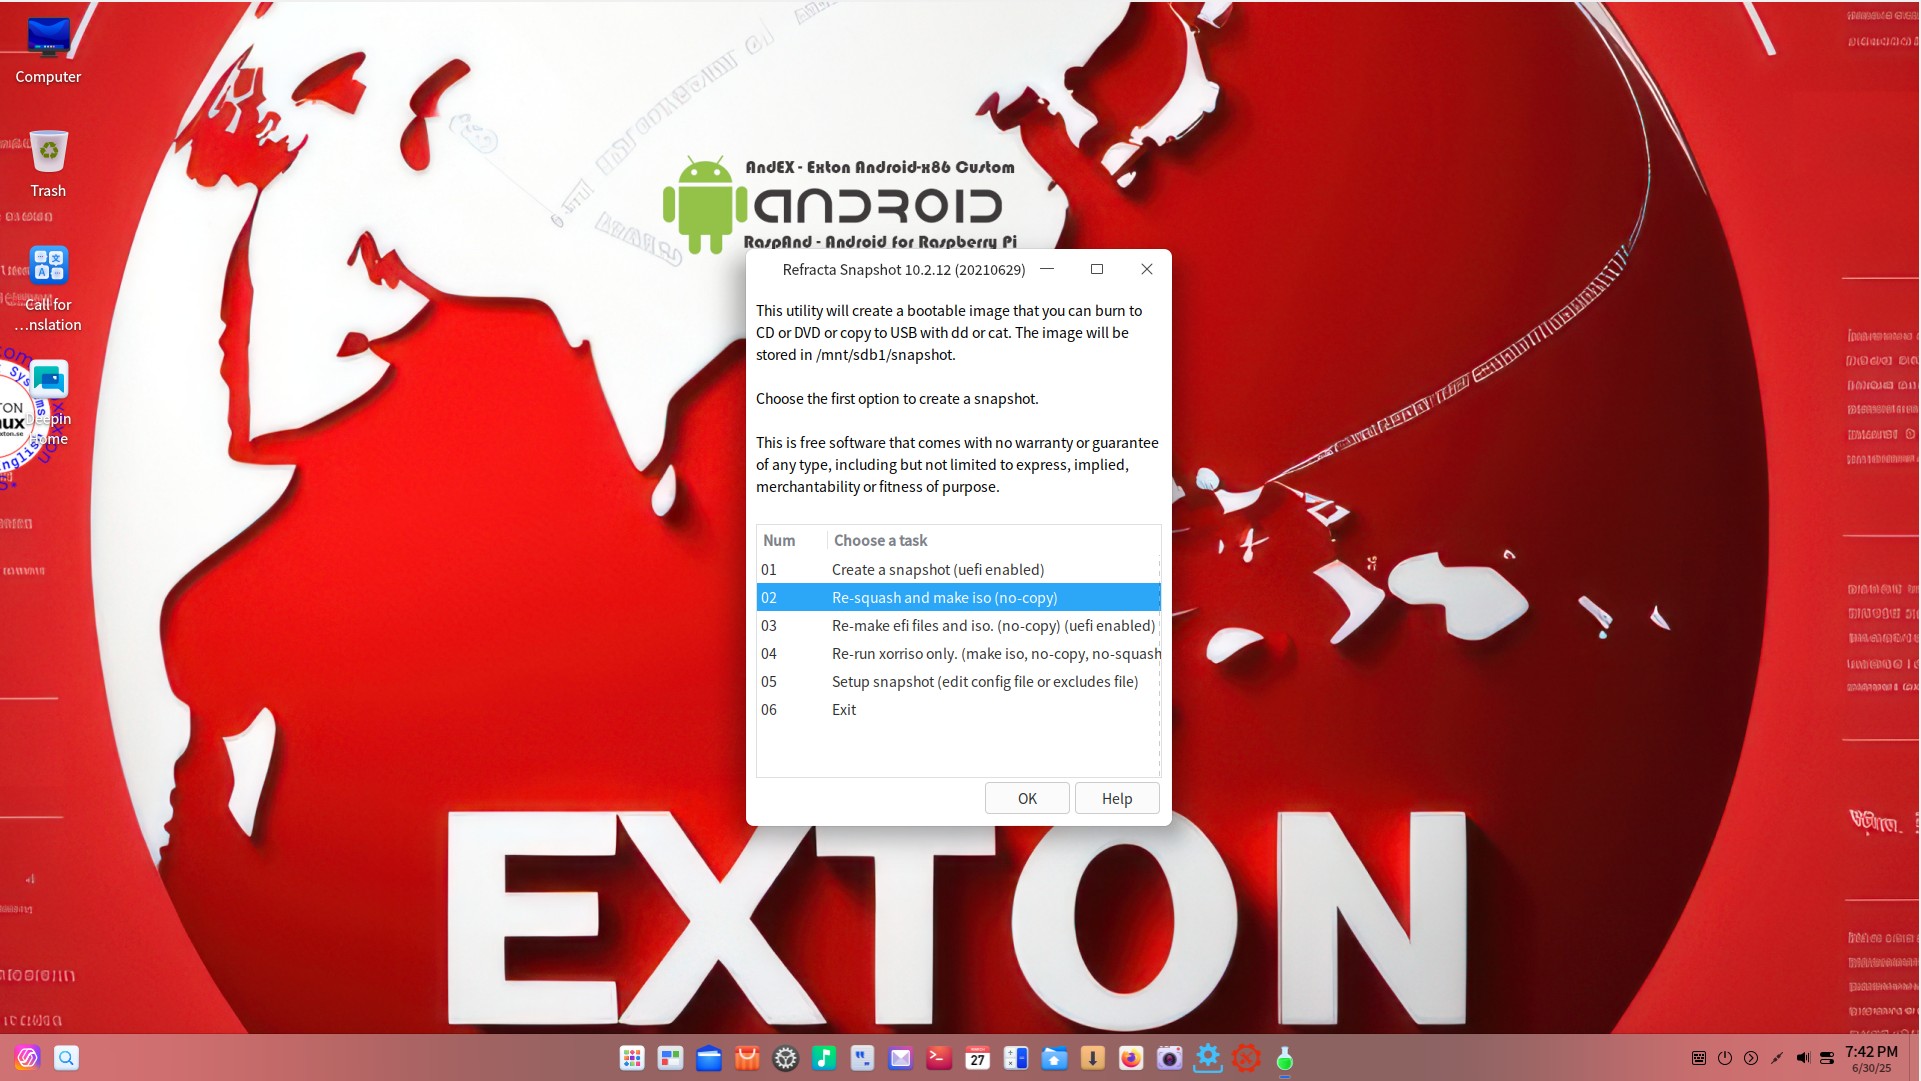Open the multitasking view dock icon
Image resolution: width=1921 pixels, height=1081 pixels.
(x=670, y=1058)
